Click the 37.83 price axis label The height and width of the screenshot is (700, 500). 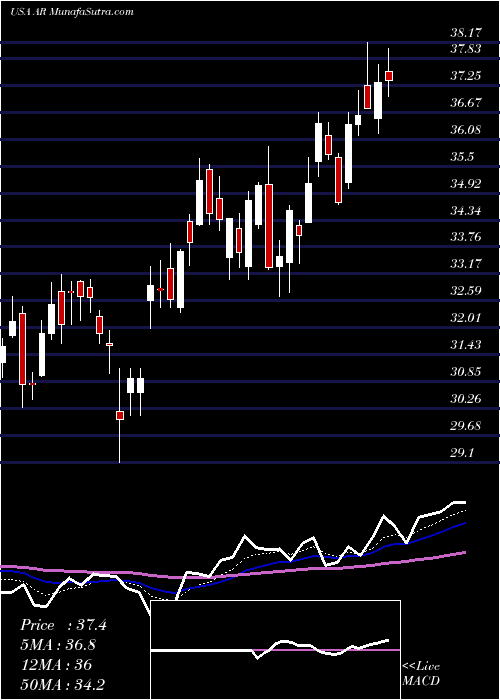tap(466, 49)
